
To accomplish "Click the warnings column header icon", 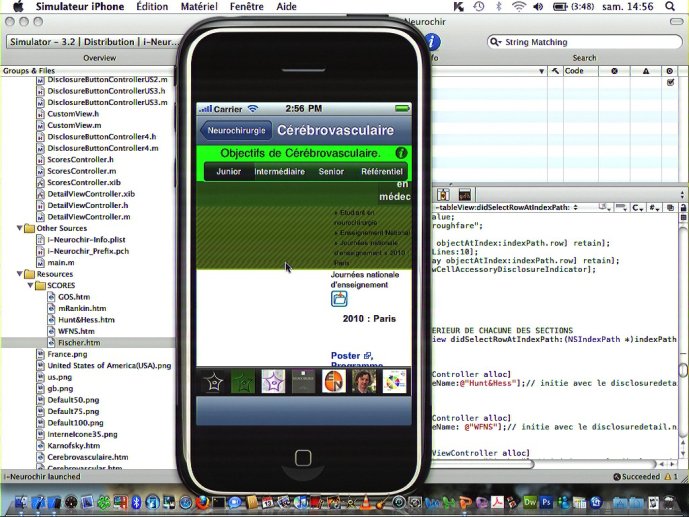I will pyautogui.click(x=646, y=71).
